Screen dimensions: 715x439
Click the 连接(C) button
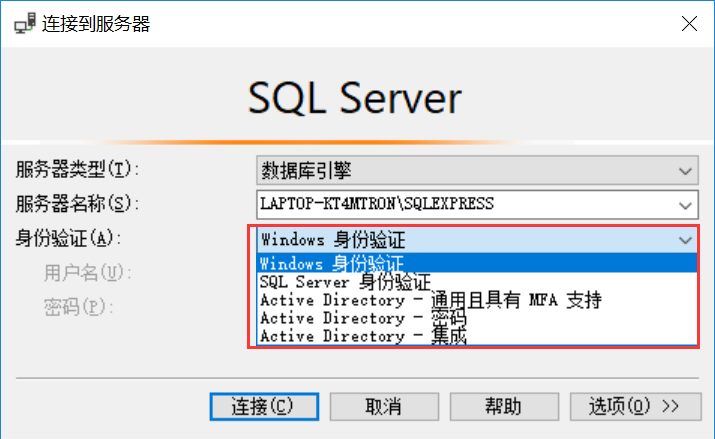(264, 407)
